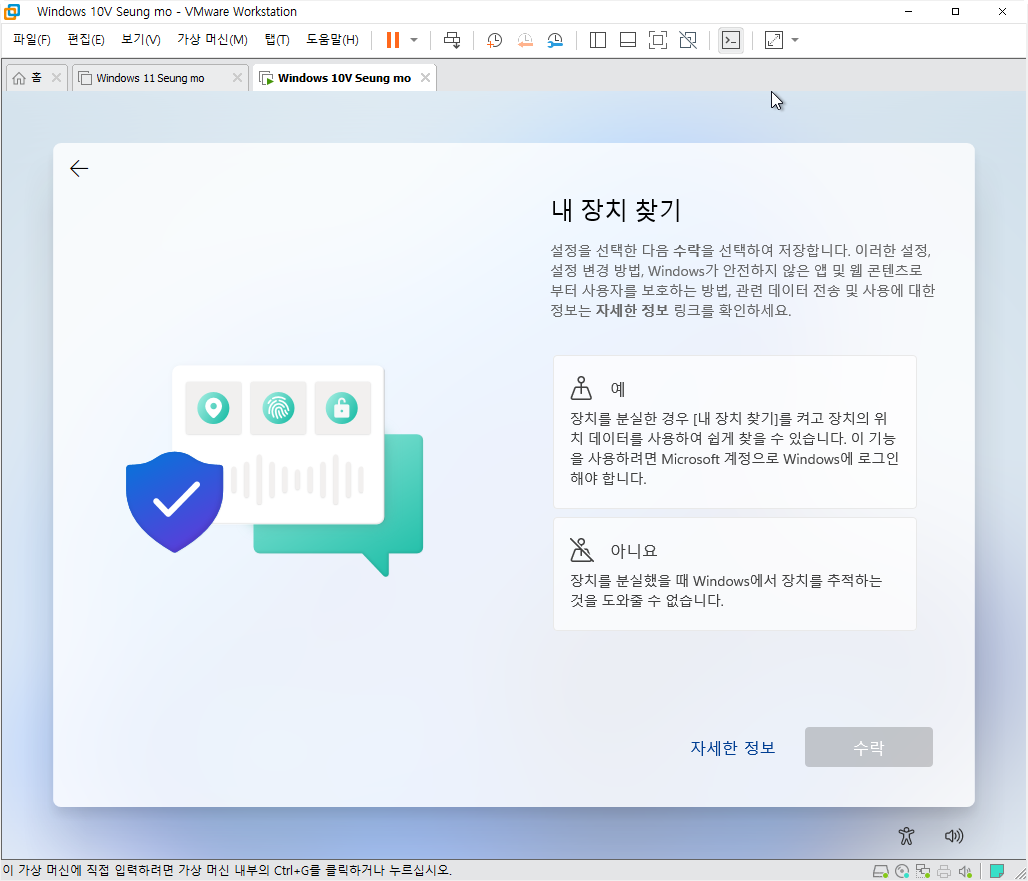1028x881 pixels.
Task: Click the hard disk status icon
Action: click(x=880, y=871)
